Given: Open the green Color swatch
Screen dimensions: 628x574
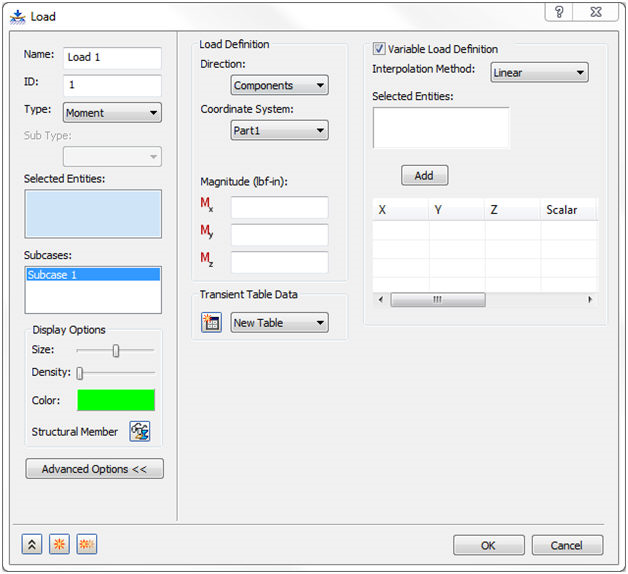Looking at the screenshot, I should point(116,400).
